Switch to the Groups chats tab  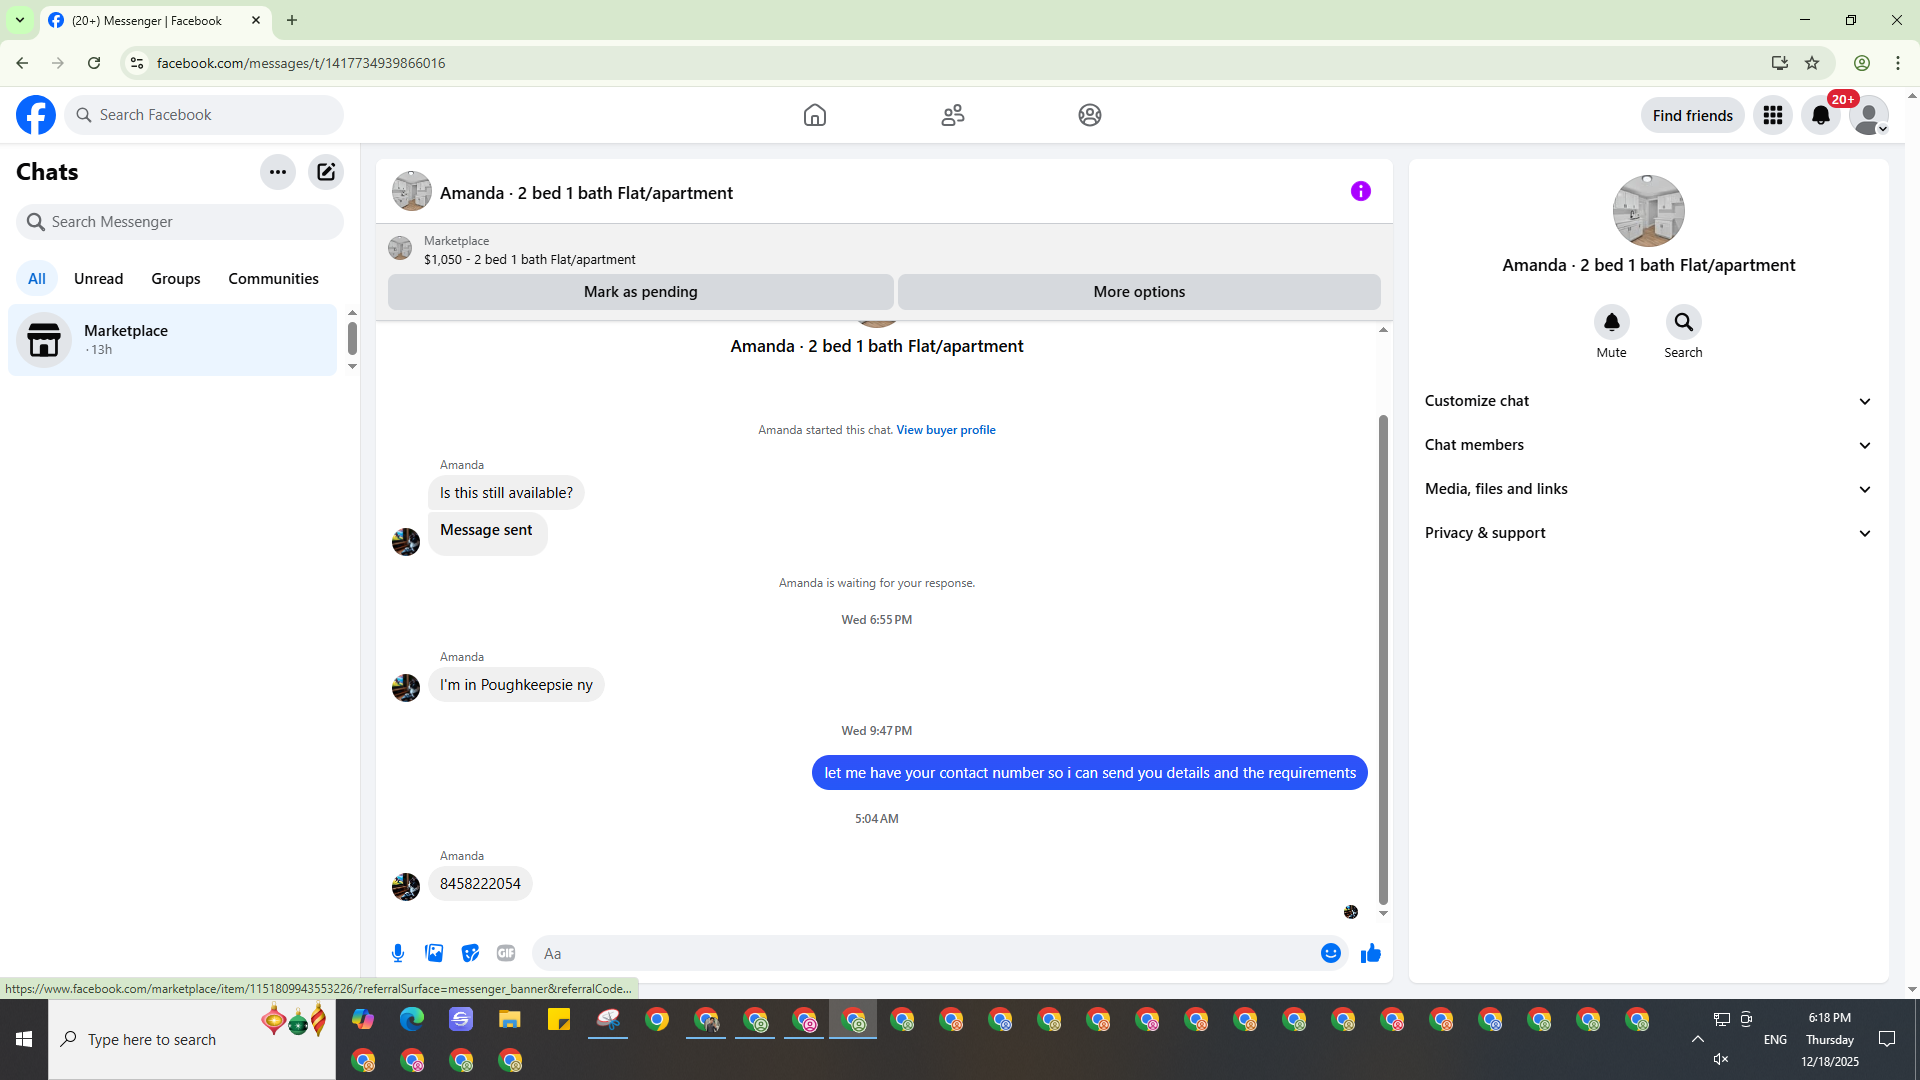(x=176, y=279)
